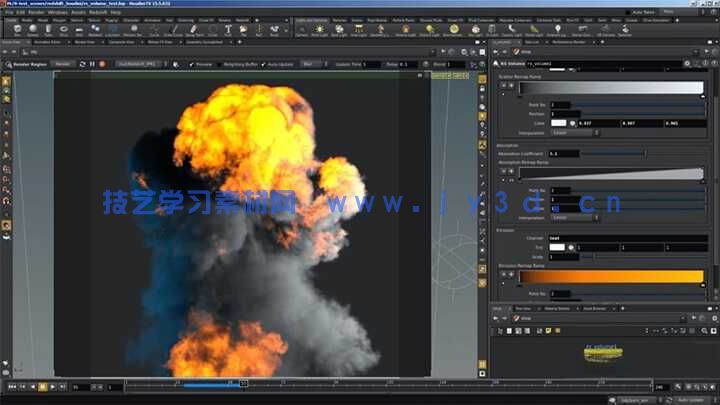720x405 pixels.
Task: Select the Tube shelf tool
Action: coord(48,30)
